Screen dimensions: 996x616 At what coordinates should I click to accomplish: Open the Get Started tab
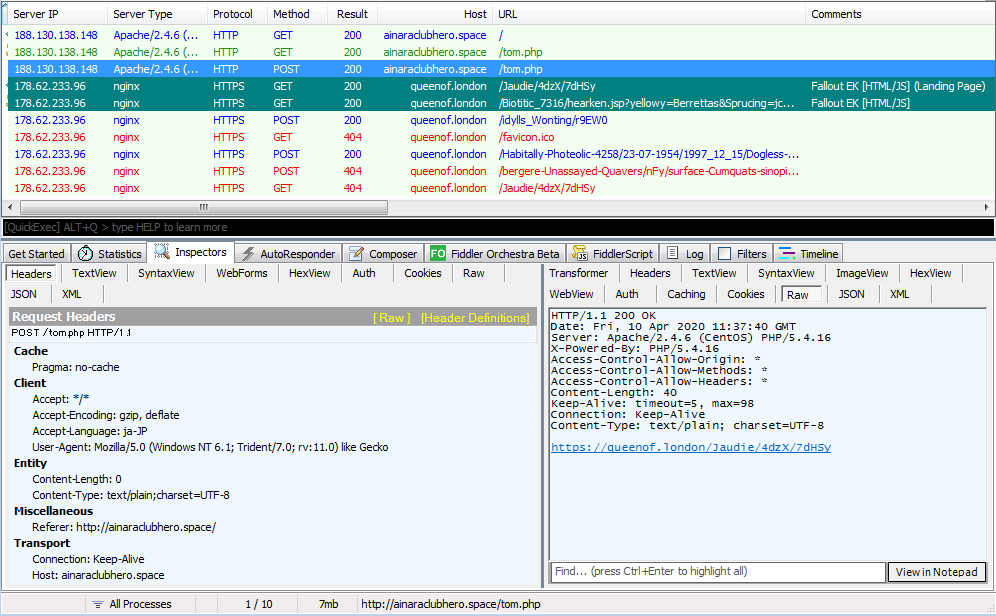tap(36, 253)
